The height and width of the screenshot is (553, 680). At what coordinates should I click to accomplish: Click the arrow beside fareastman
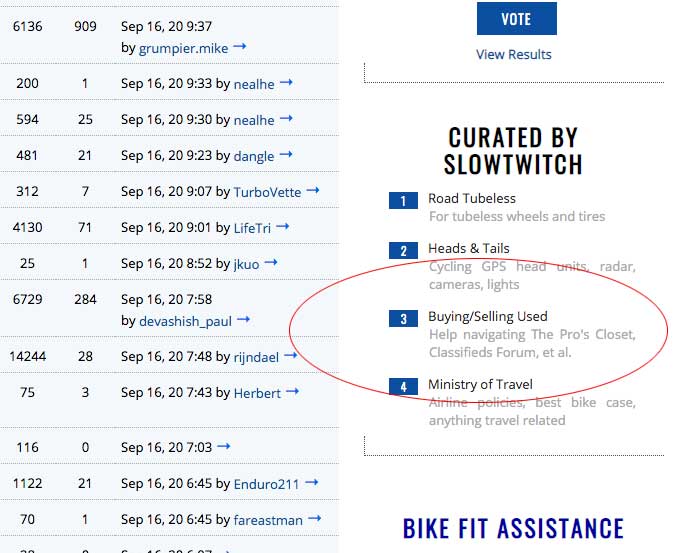pos(314,518)
